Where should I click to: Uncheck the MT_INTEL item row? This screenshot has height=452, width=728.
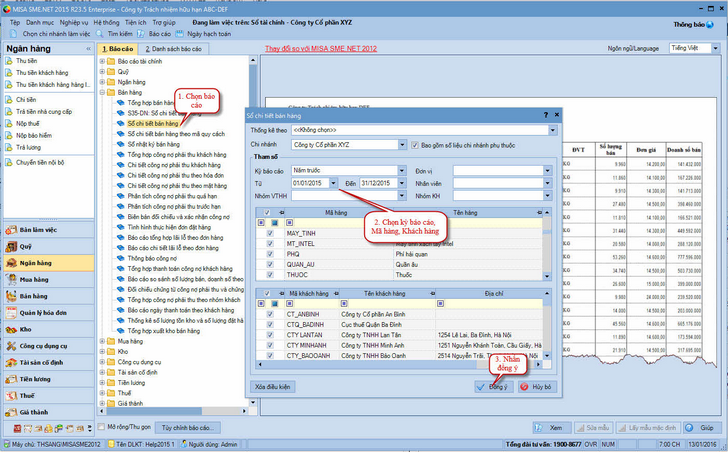[x=270, y=244]
